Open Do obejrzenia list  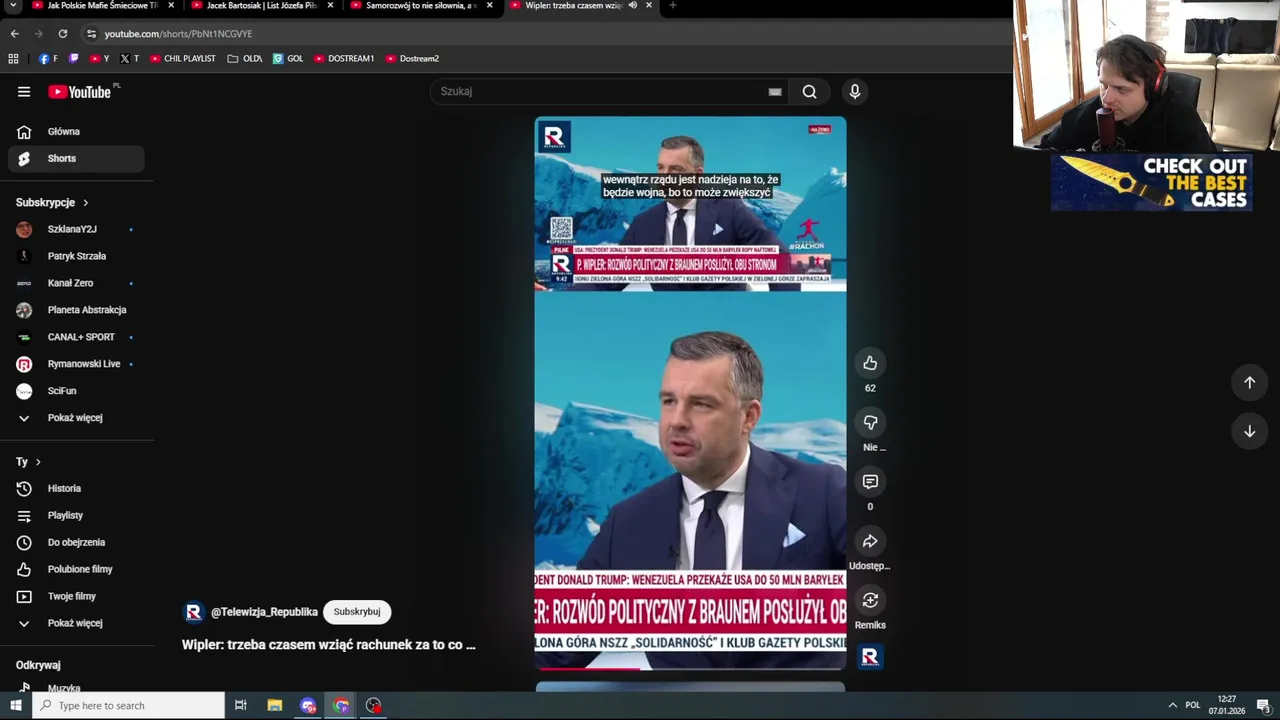click(76, 543)
